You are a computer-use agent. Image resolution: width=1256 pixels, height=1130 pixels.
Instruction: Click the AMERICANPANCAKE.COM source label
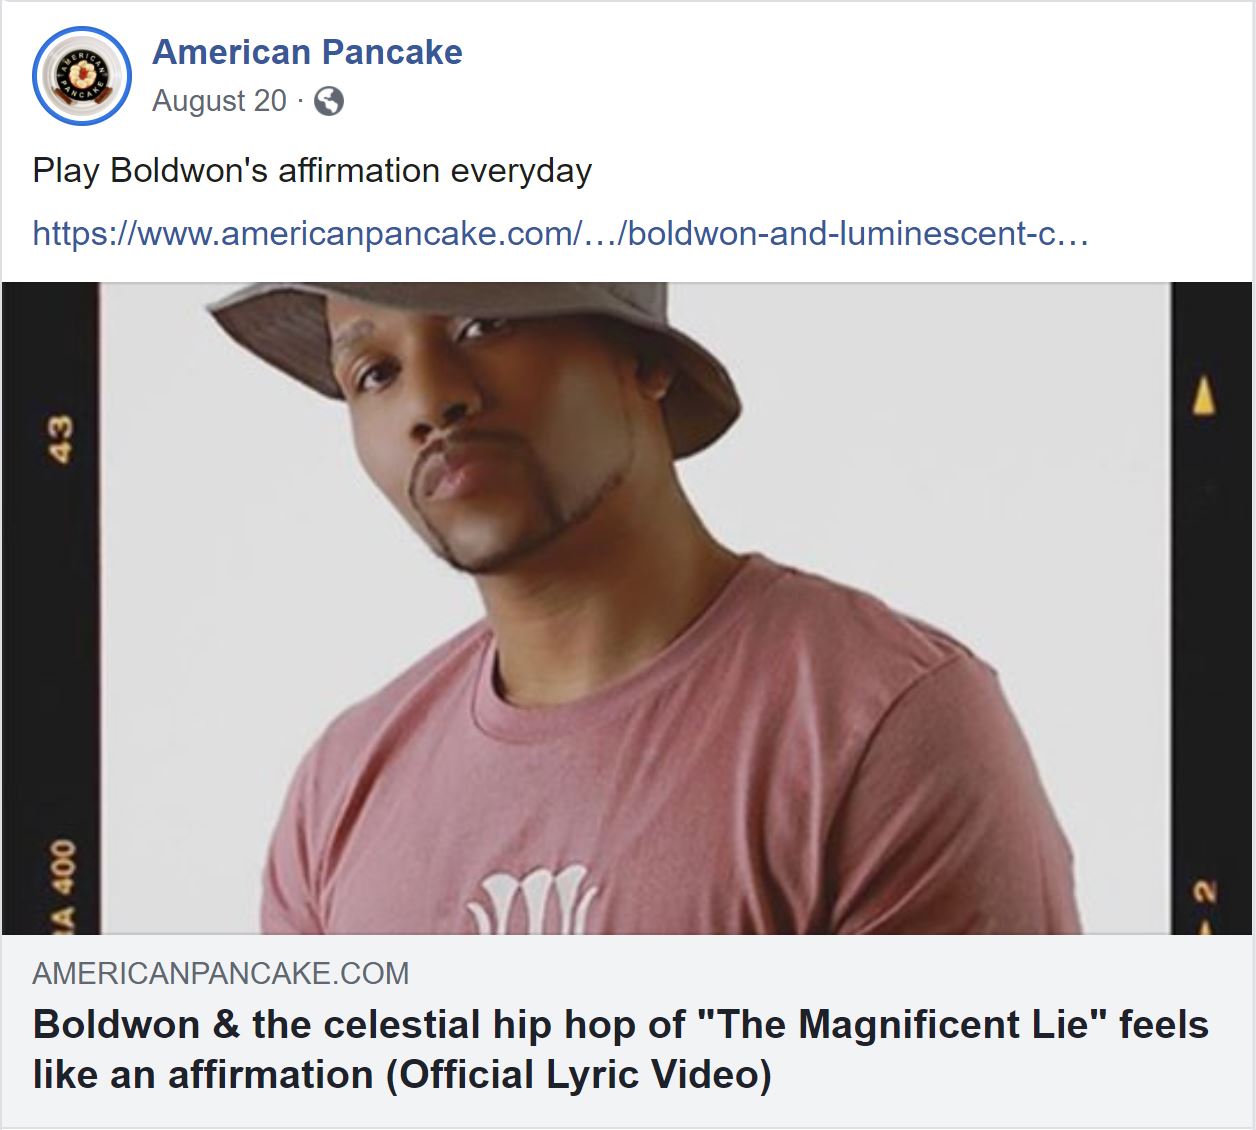point(220,972)
